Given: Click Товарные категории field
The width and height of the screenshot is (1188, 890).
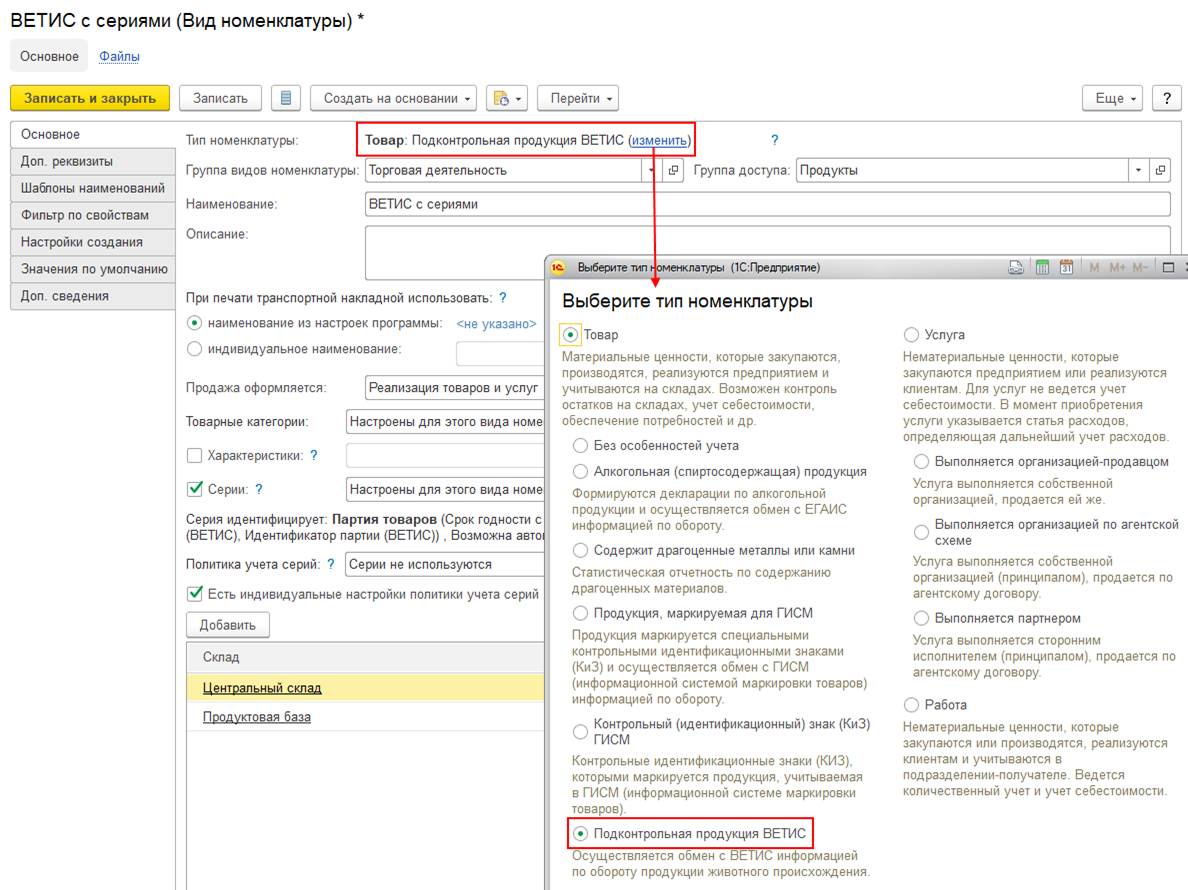Looking at the screenshot, I should [446, 421].
